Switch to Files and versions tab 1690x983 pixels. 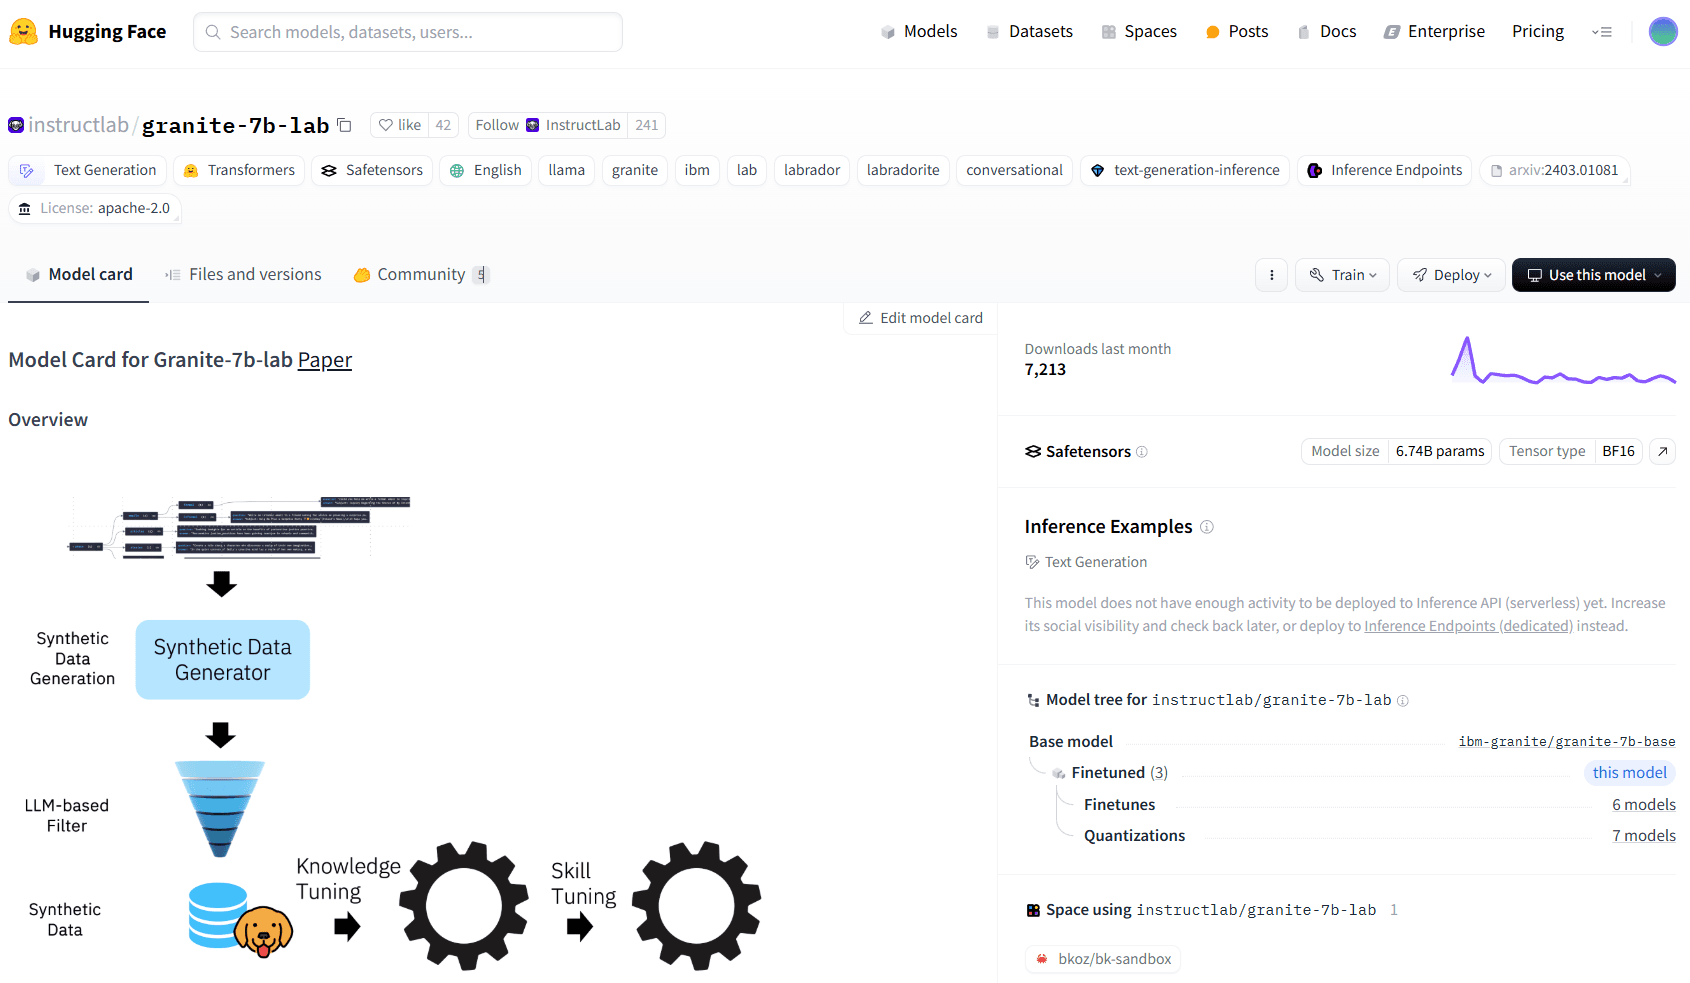coord(243,274)
